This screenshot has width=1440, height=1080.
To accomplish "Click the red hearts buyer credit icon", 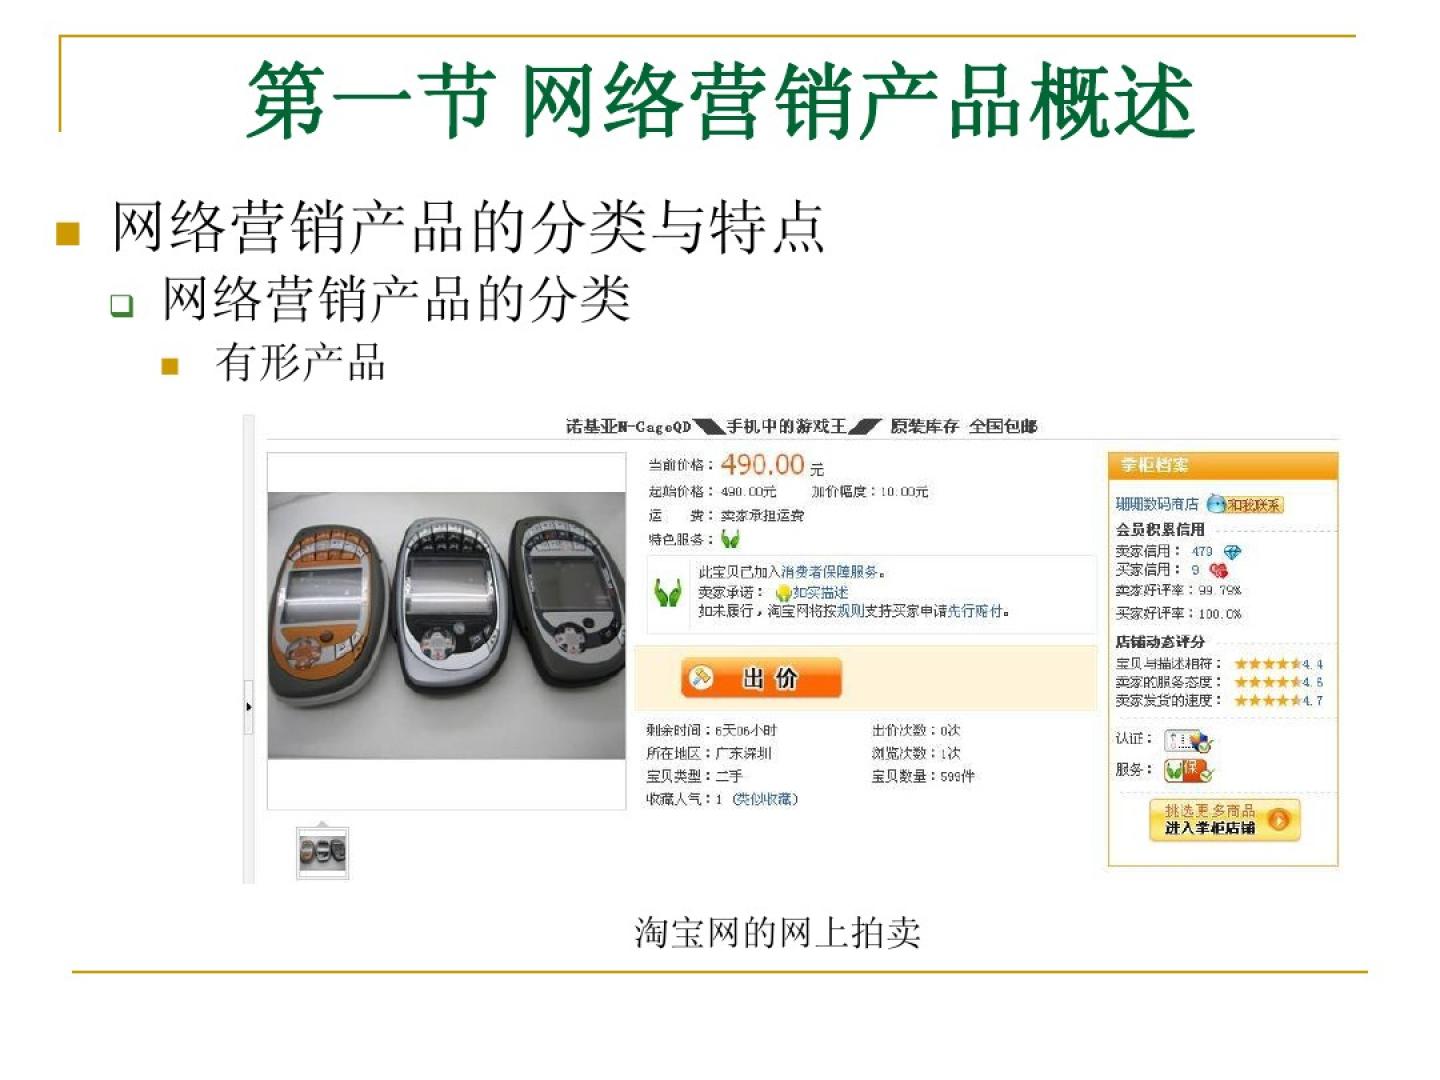I will pyautogui.click(x=1218, y=570).
